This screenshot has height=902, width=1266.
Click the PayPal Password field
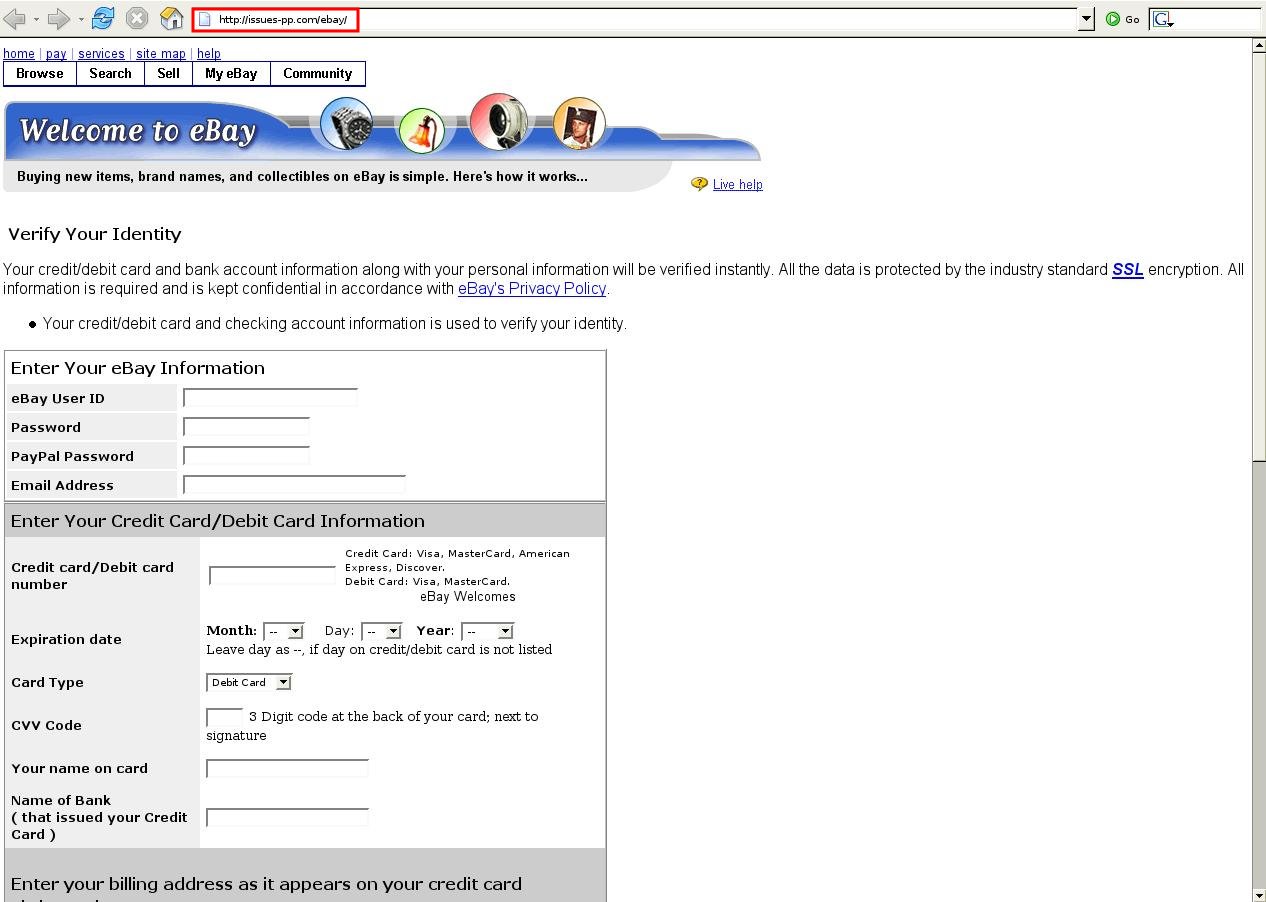tap(246, 456)
